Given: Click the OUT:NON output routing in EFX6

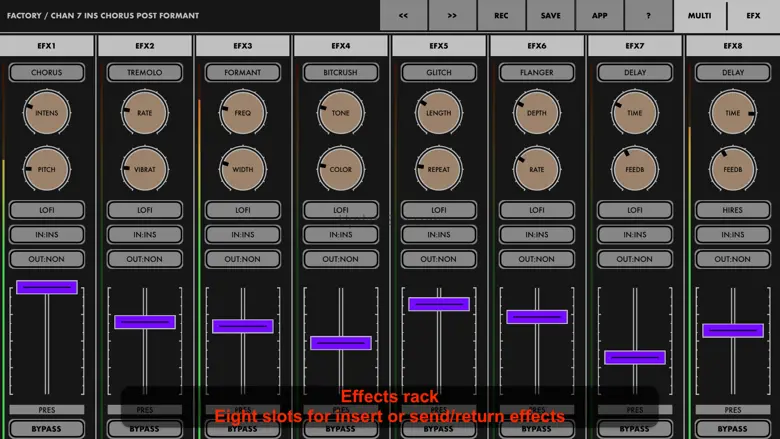Looking at the screenshot, I should tap(537, 259).
